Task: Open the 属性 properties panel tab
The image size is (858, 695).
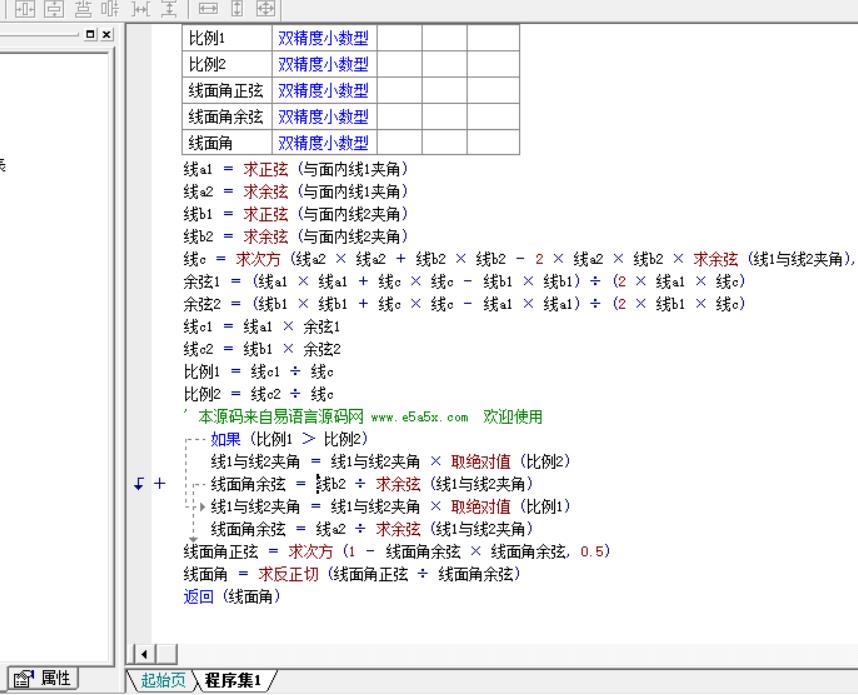Action: [42, 678]
